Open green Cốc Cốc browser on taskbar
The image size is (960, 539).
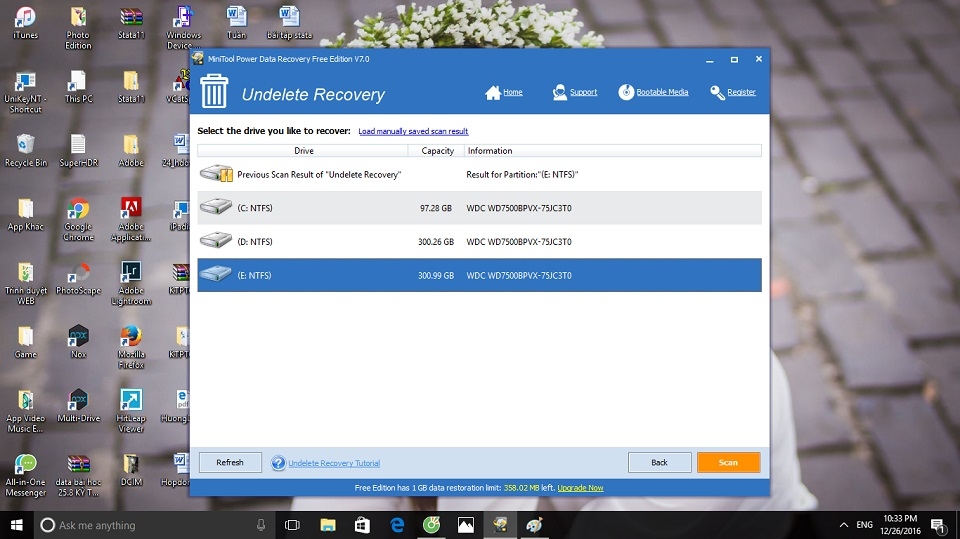(432, 525)
